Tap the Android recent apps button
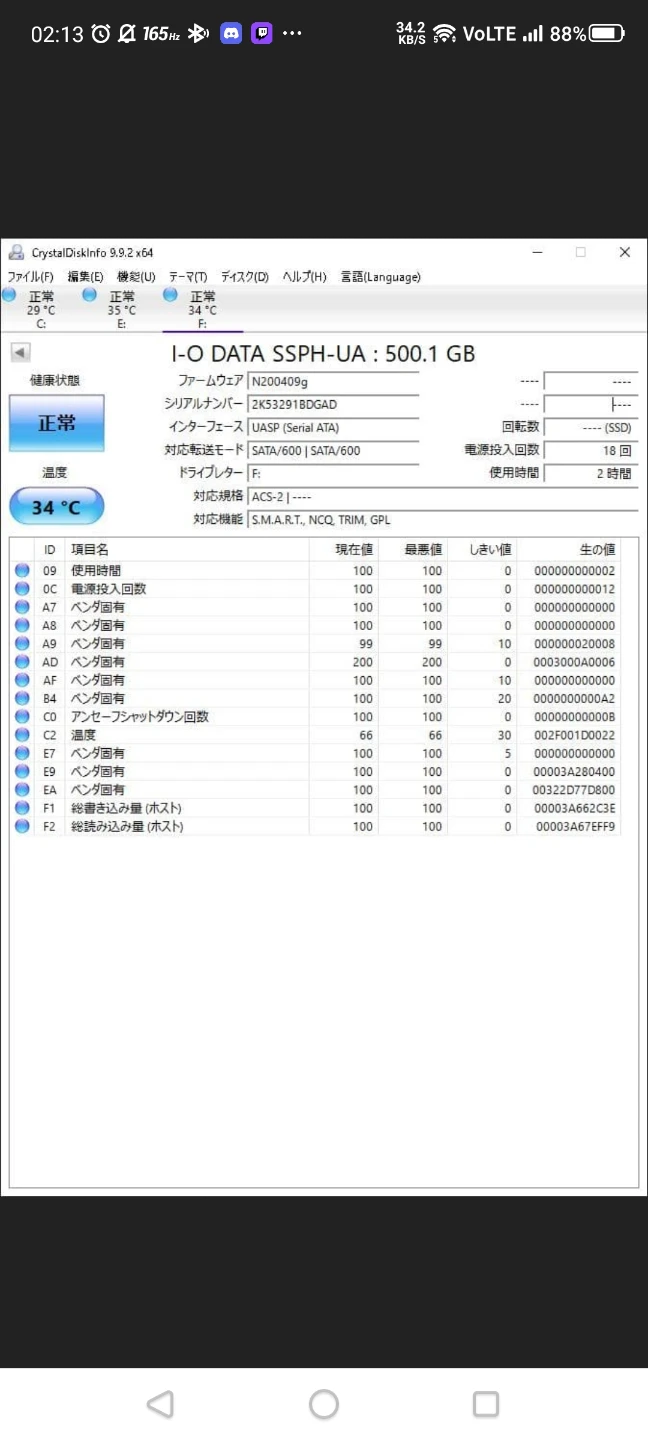 point(486,1404)
